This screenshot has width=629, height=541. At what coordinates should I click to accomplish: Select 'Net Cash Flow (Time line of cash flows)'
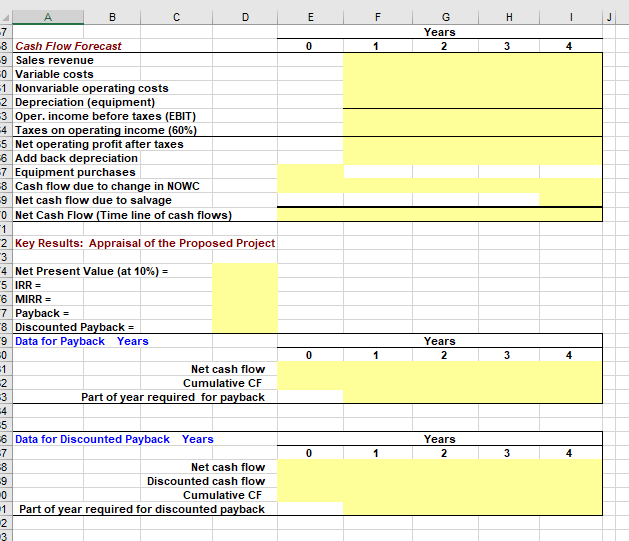coord(124,215)
